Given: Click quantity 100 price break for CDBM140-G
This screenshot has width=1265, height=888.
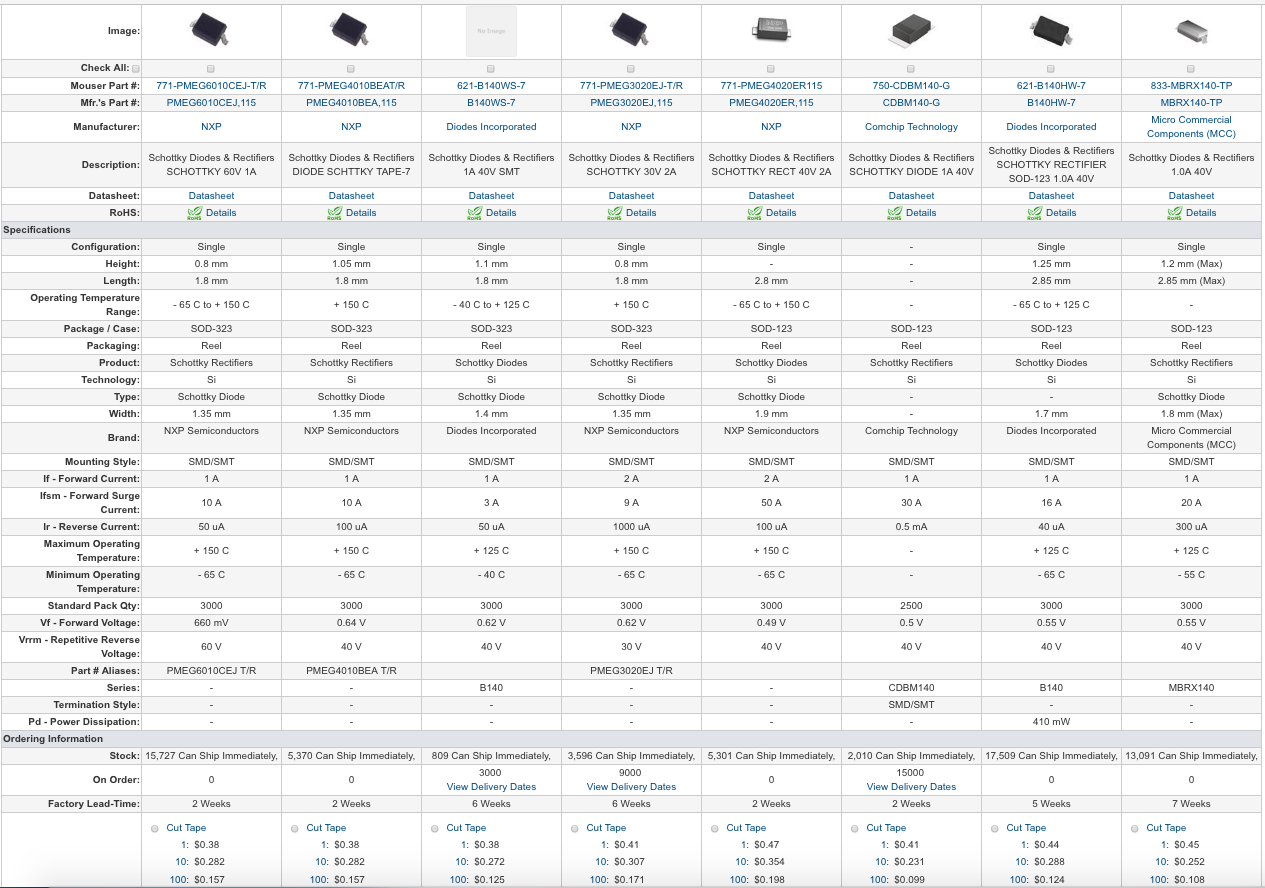Looking at the screenshot, I should [x=879, y=880].
